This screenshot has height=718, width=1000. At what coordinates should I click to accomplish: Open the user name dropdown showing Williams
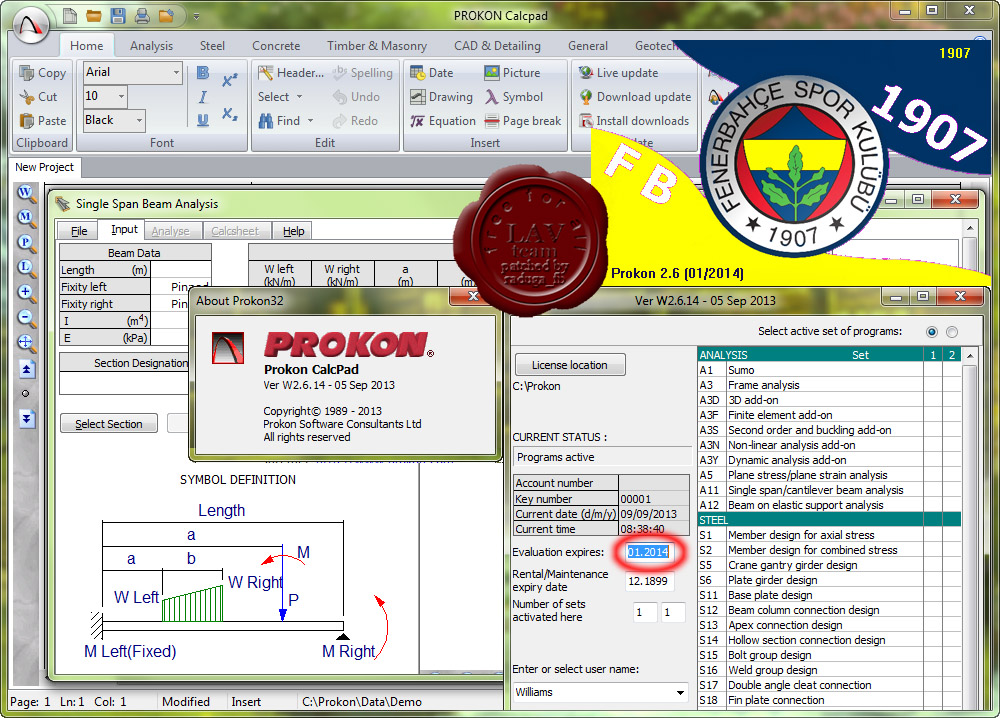[x=680, y=692]
